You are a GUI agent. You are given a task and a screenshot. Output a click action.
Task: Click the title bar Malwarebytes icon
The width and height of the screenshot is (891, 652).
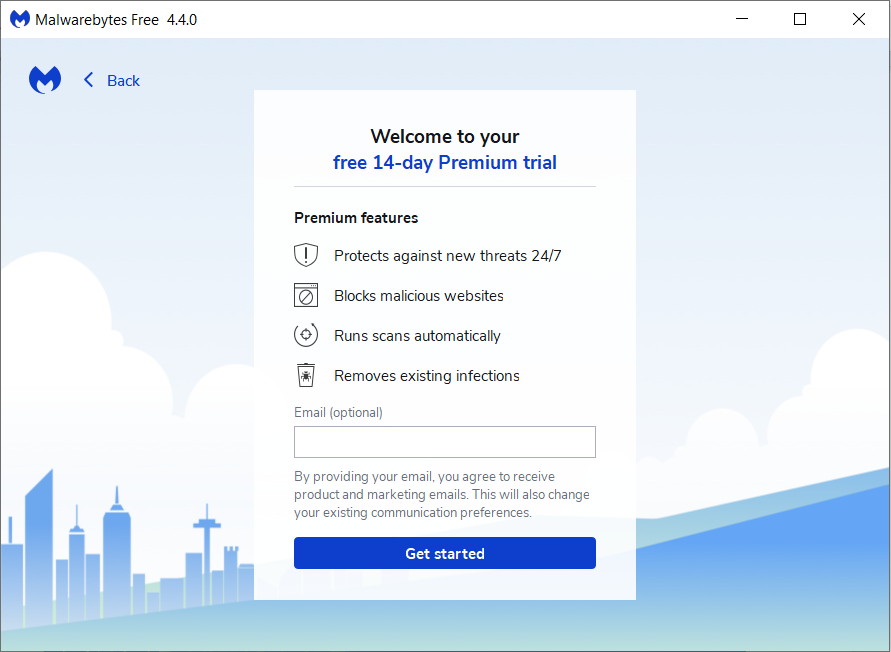click(x=20, y=19)
